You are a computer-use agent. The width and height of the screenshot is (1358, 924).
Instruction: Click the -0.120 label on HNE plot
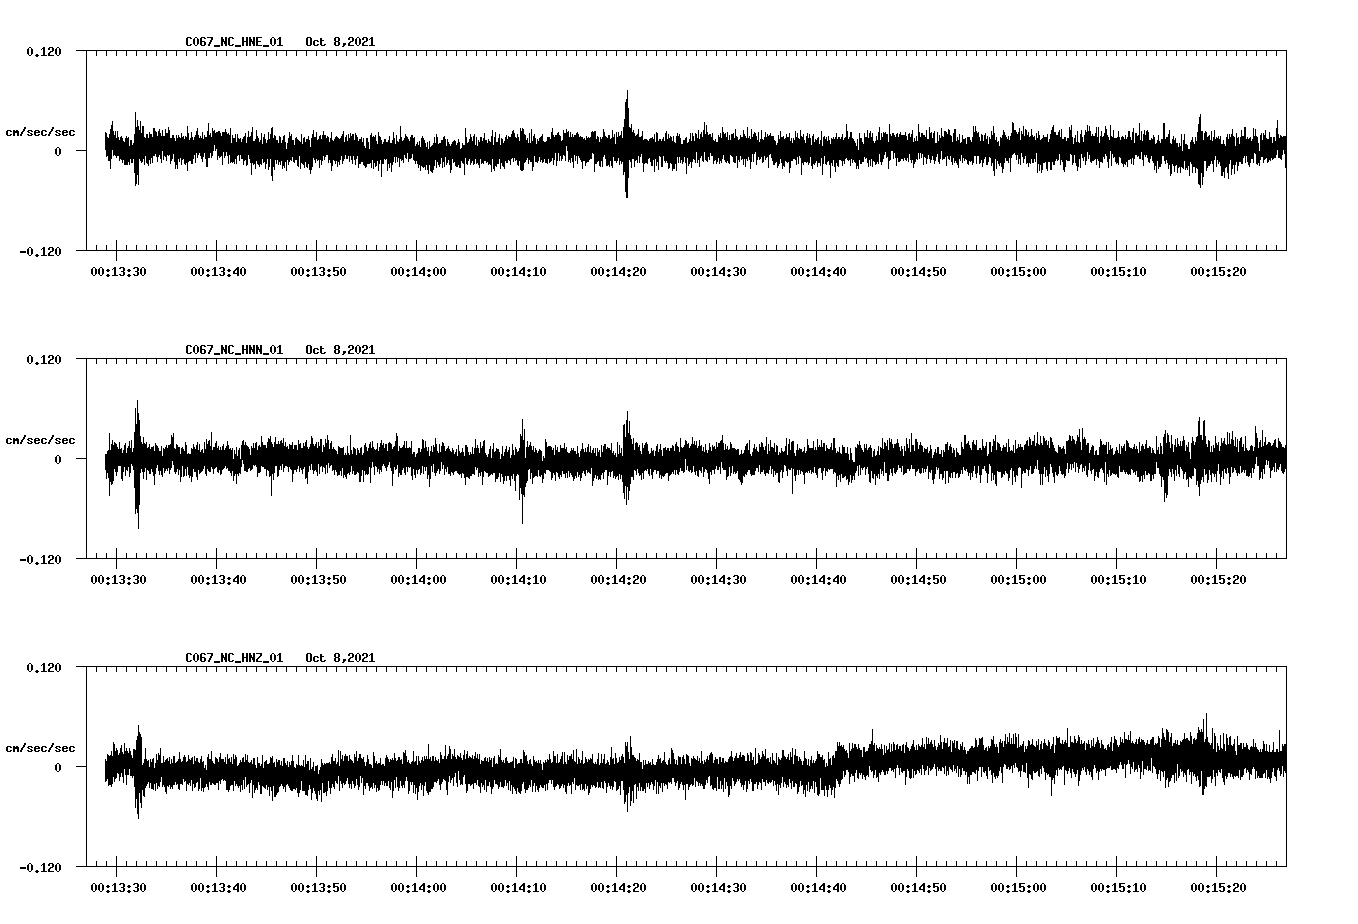click(40, 252)
